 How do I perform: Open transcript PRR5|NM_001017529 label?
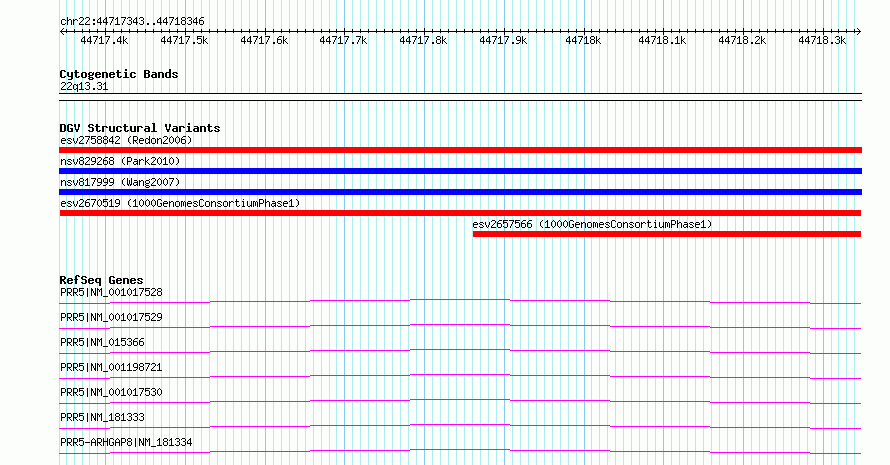111,317
